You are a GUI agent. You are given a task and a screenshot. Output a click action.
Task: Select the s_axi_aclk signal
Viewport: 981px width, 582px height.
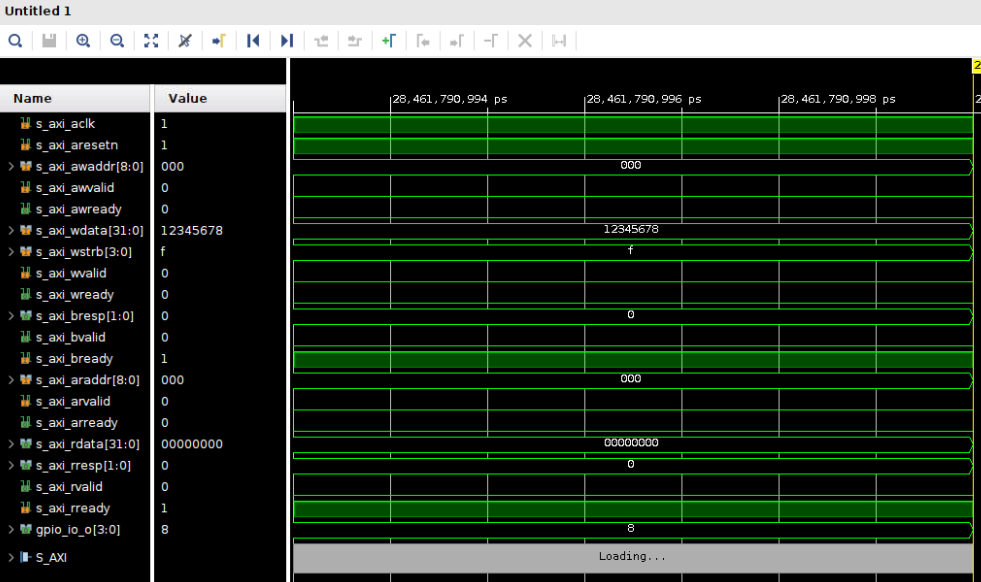point(65,124)
